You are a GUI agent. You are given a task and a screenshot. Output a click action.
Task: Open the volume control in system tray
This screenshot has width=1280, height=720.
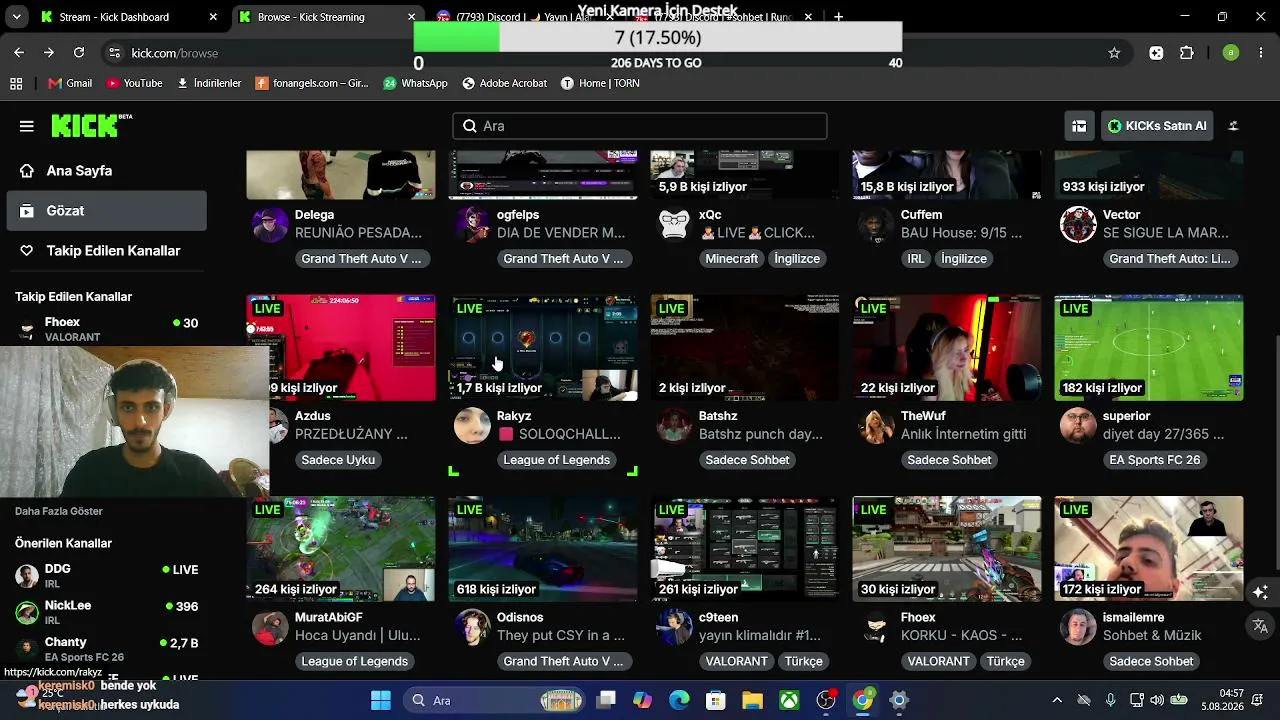coord(1157,700)
